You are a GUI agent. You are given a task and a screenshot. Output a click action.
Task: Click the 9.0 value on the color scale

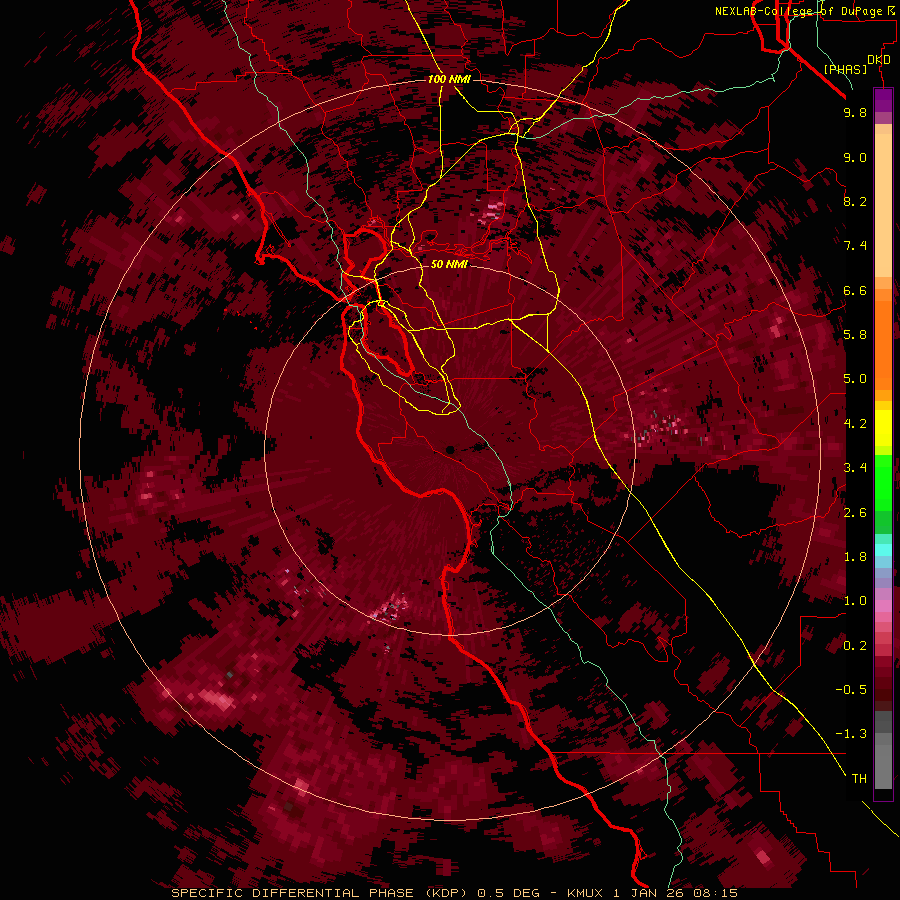[x=855, y=157]
